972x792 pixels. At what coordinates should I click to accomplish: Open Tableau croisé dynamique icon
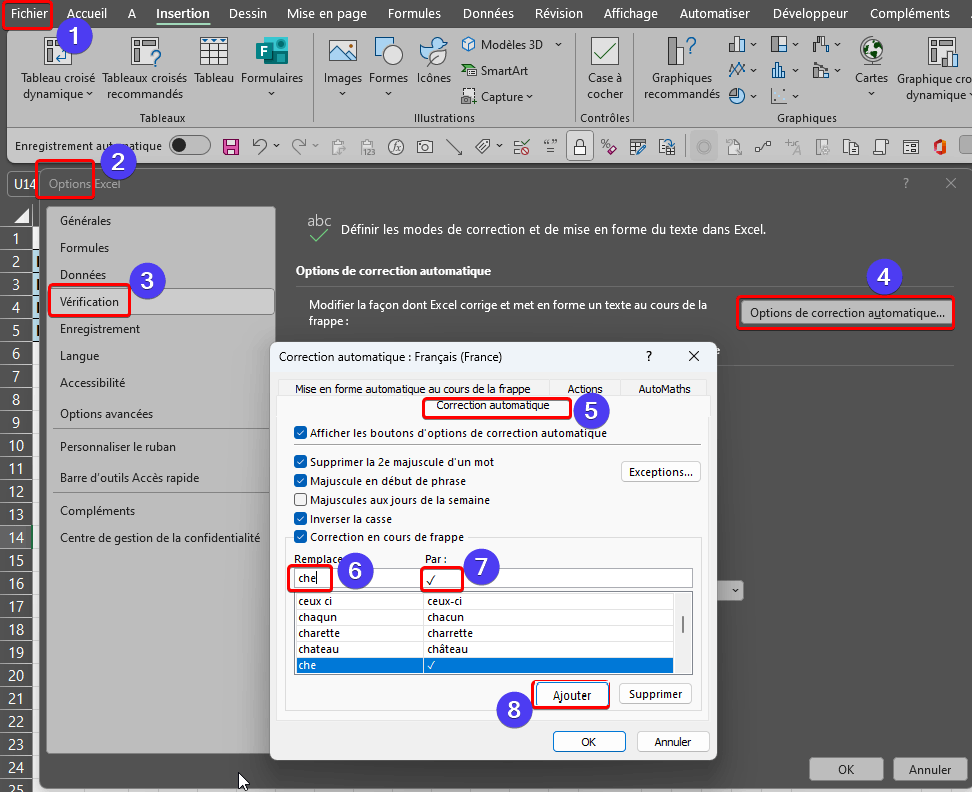pyautogui.click(x=58, y=51)
